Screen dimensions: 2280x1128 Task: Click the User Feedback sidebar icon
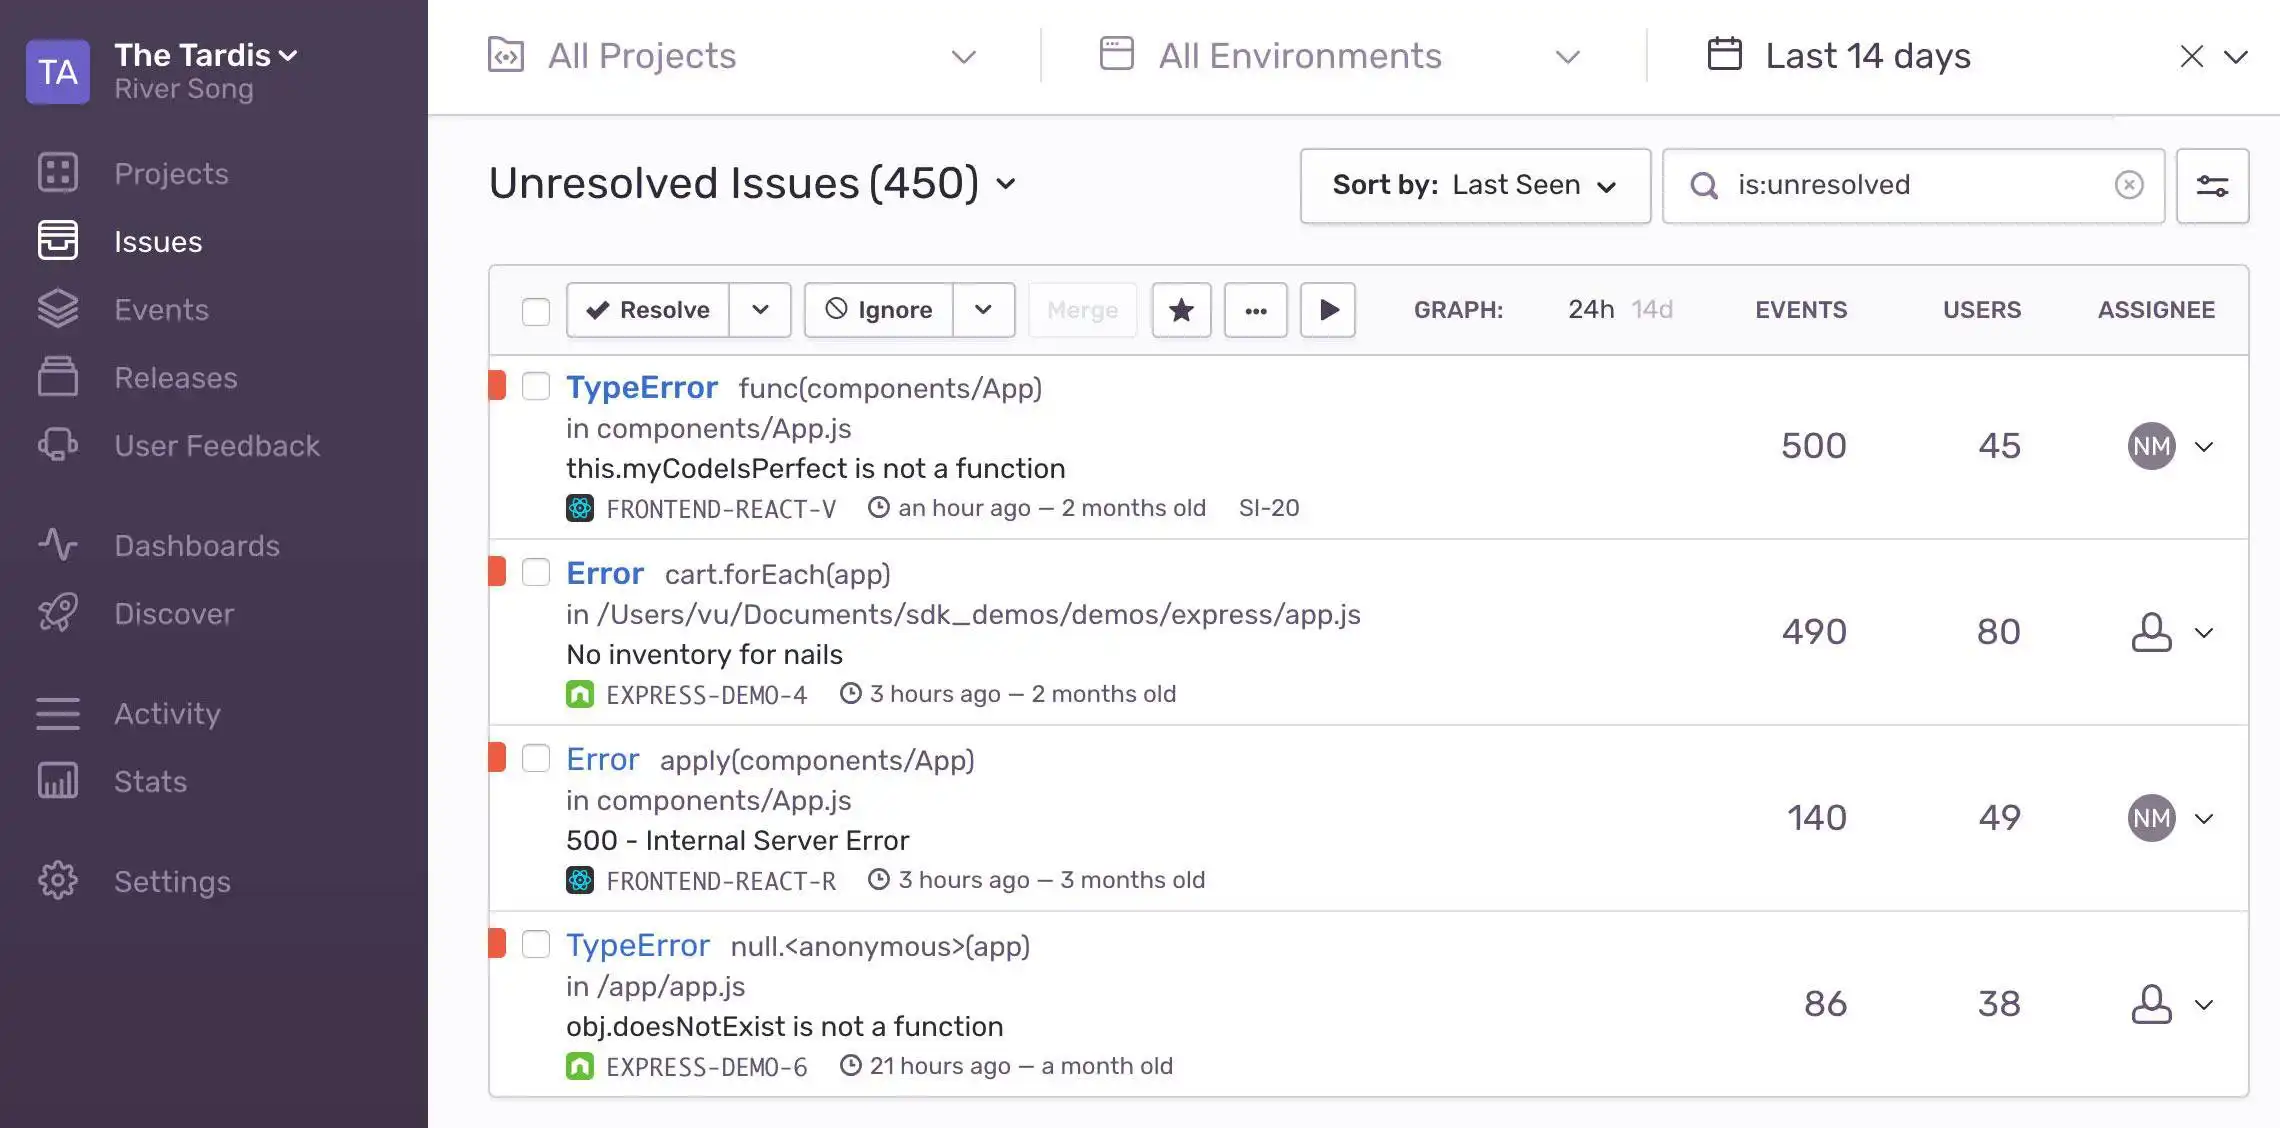(57, 445)
